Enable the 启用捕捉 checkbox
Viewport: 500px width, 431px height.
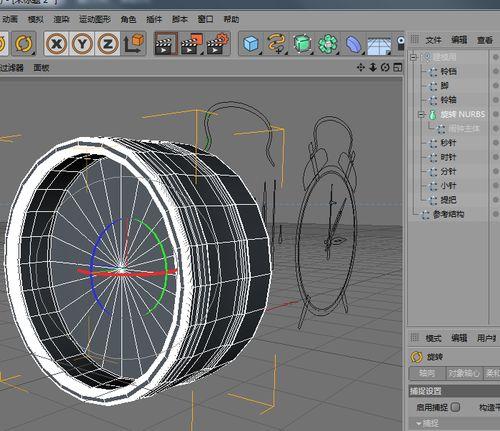click(x=455, y=407)
